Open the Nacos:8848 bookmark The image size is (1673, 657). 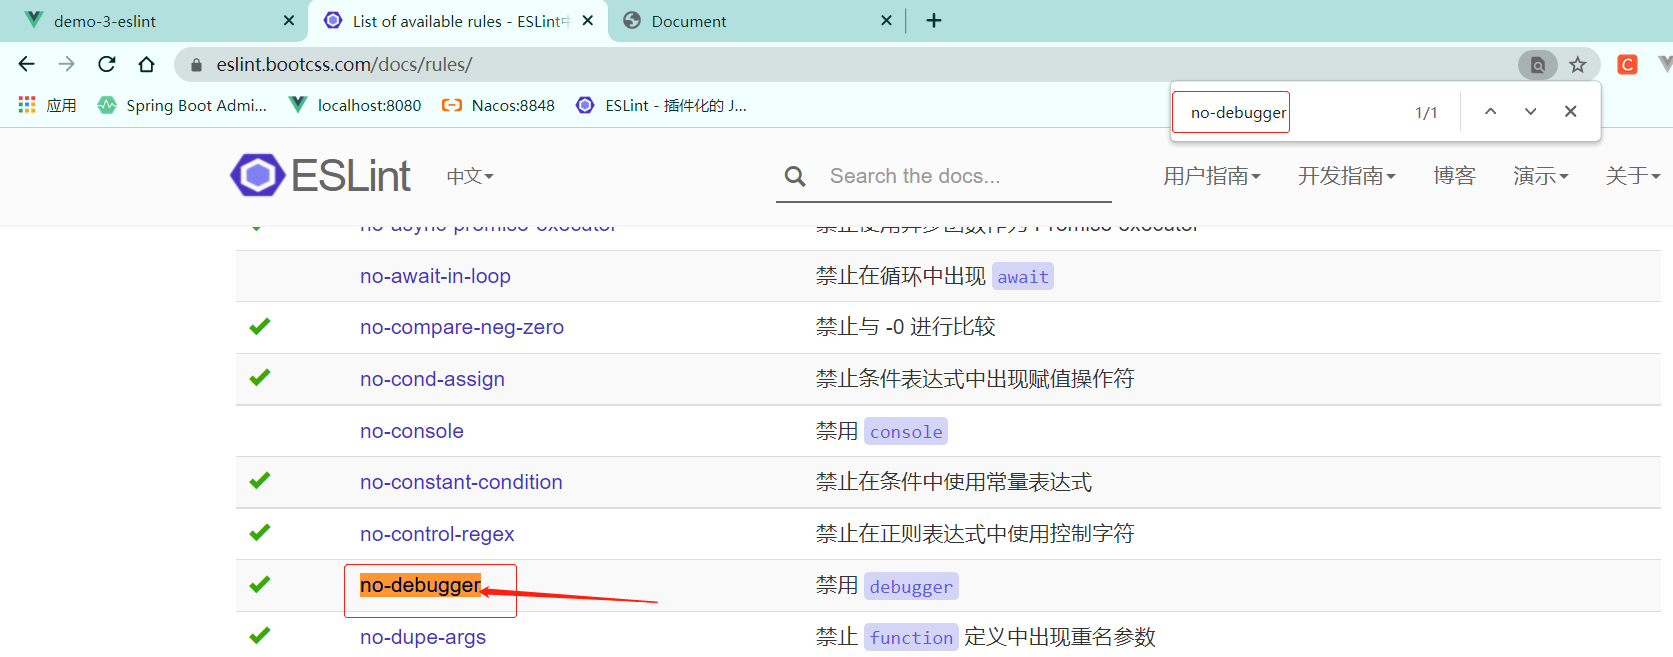(x=498, y=105)
